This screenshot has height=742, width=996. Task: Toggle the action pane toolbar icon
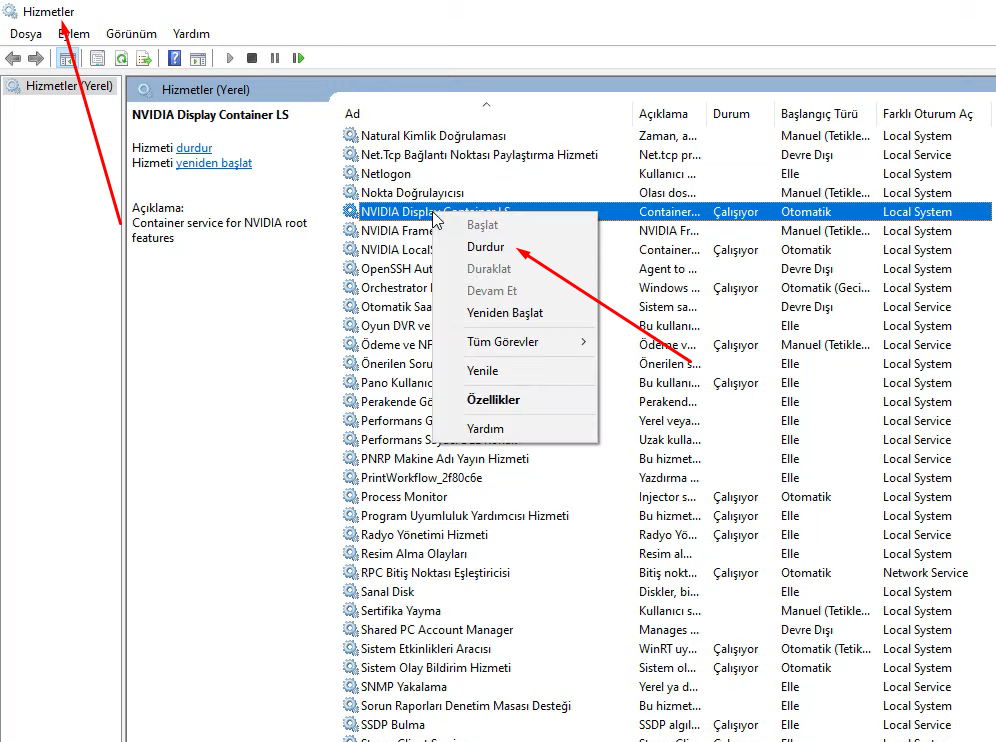tap(198, 58)
